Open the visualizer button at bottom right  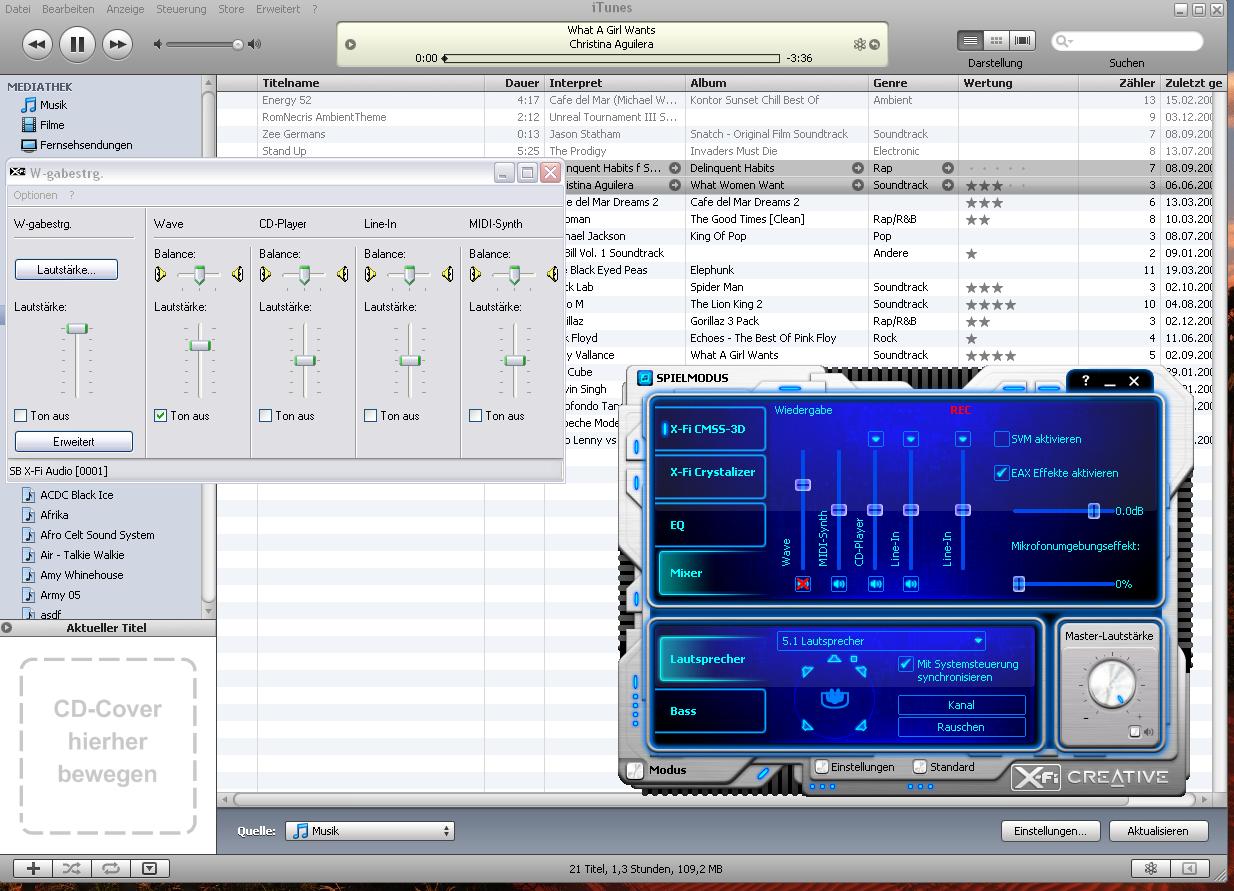click(x=1151, y=868)
